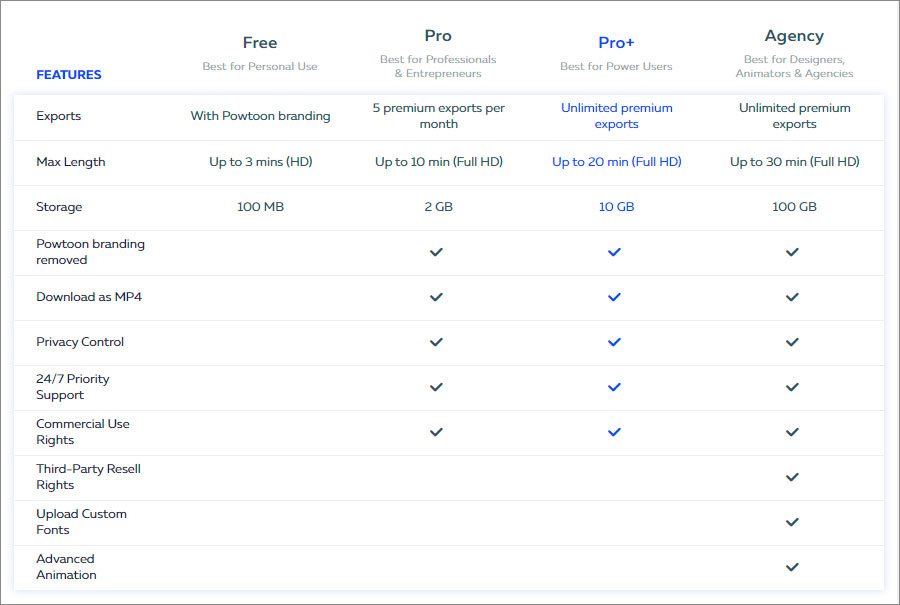
Task: Click the Pro checkmark for Commercial Use Rights
Action: coord(436,432)
